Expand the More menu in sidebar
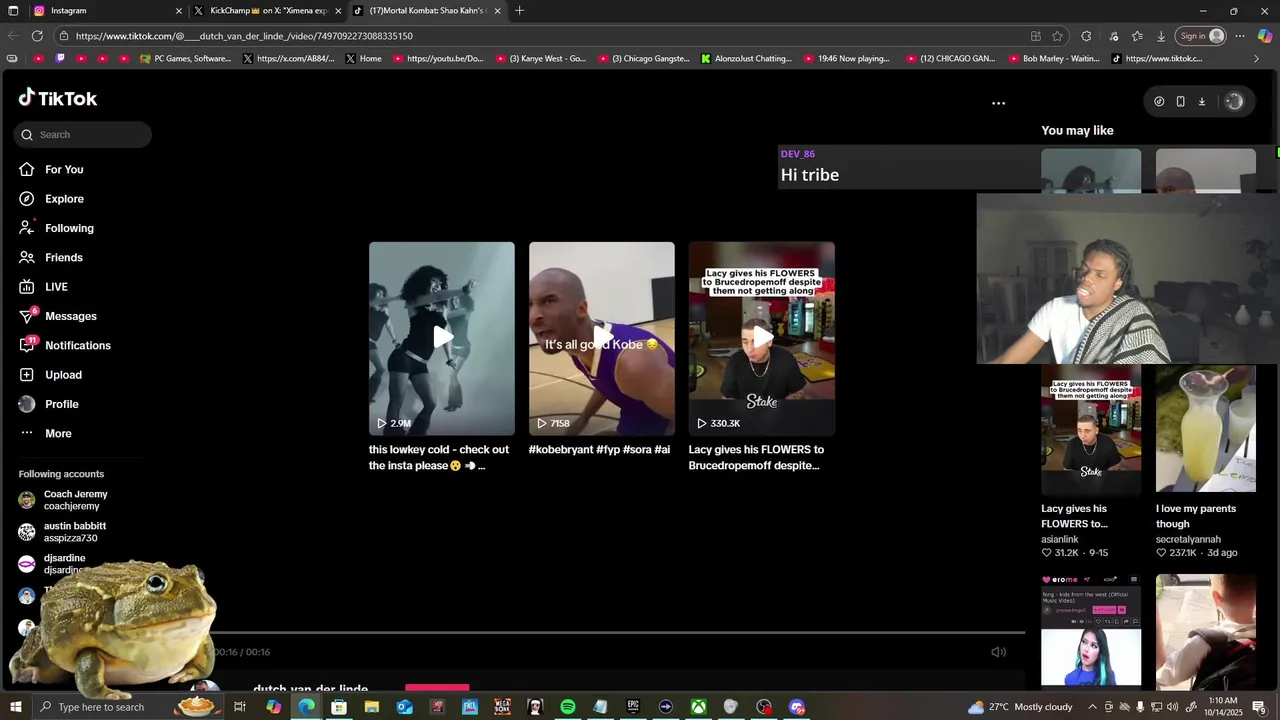Screen dimensions: 1280x720 click(58, 434)
